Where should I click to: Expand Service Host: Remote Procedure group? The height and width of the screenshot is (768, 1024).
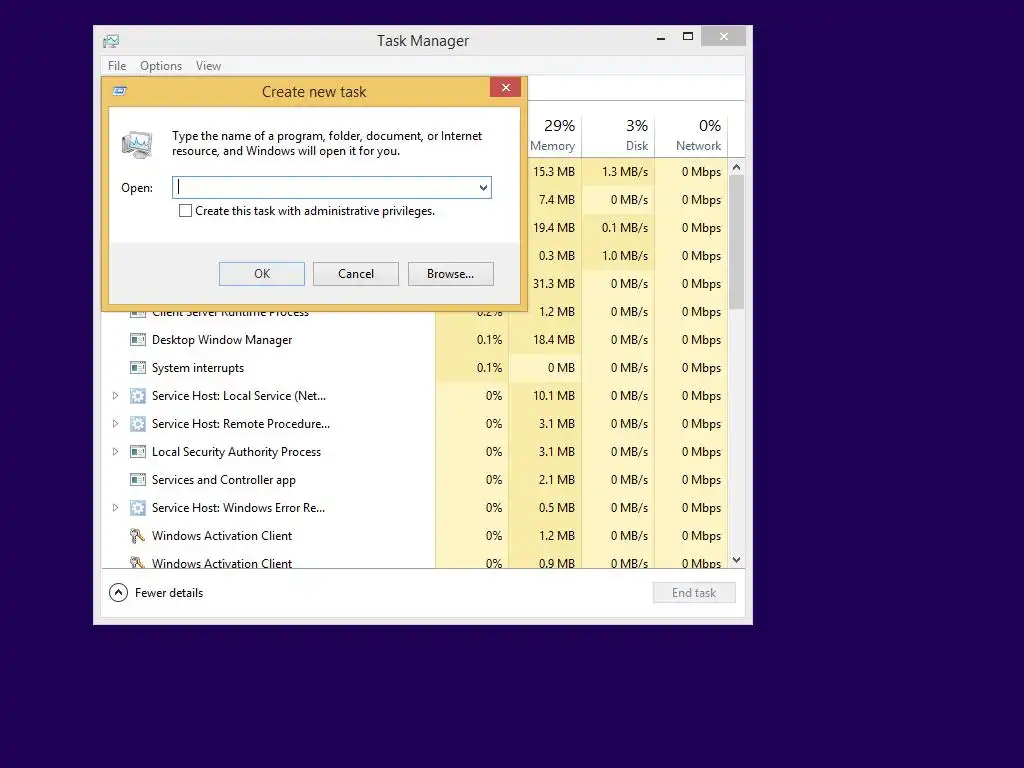pos(115,424)
